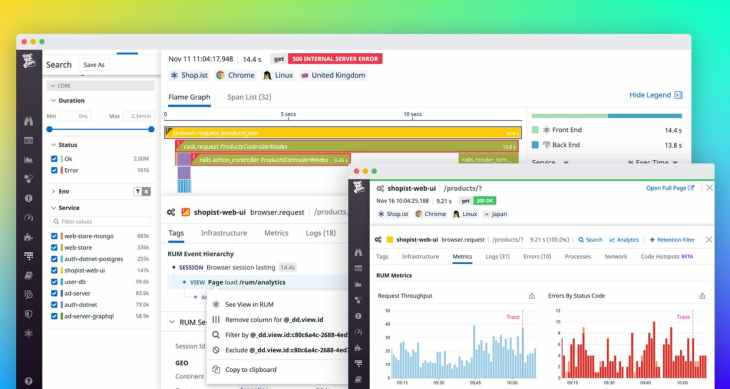Switch to the Span List (32) tab

pos(249,97)
